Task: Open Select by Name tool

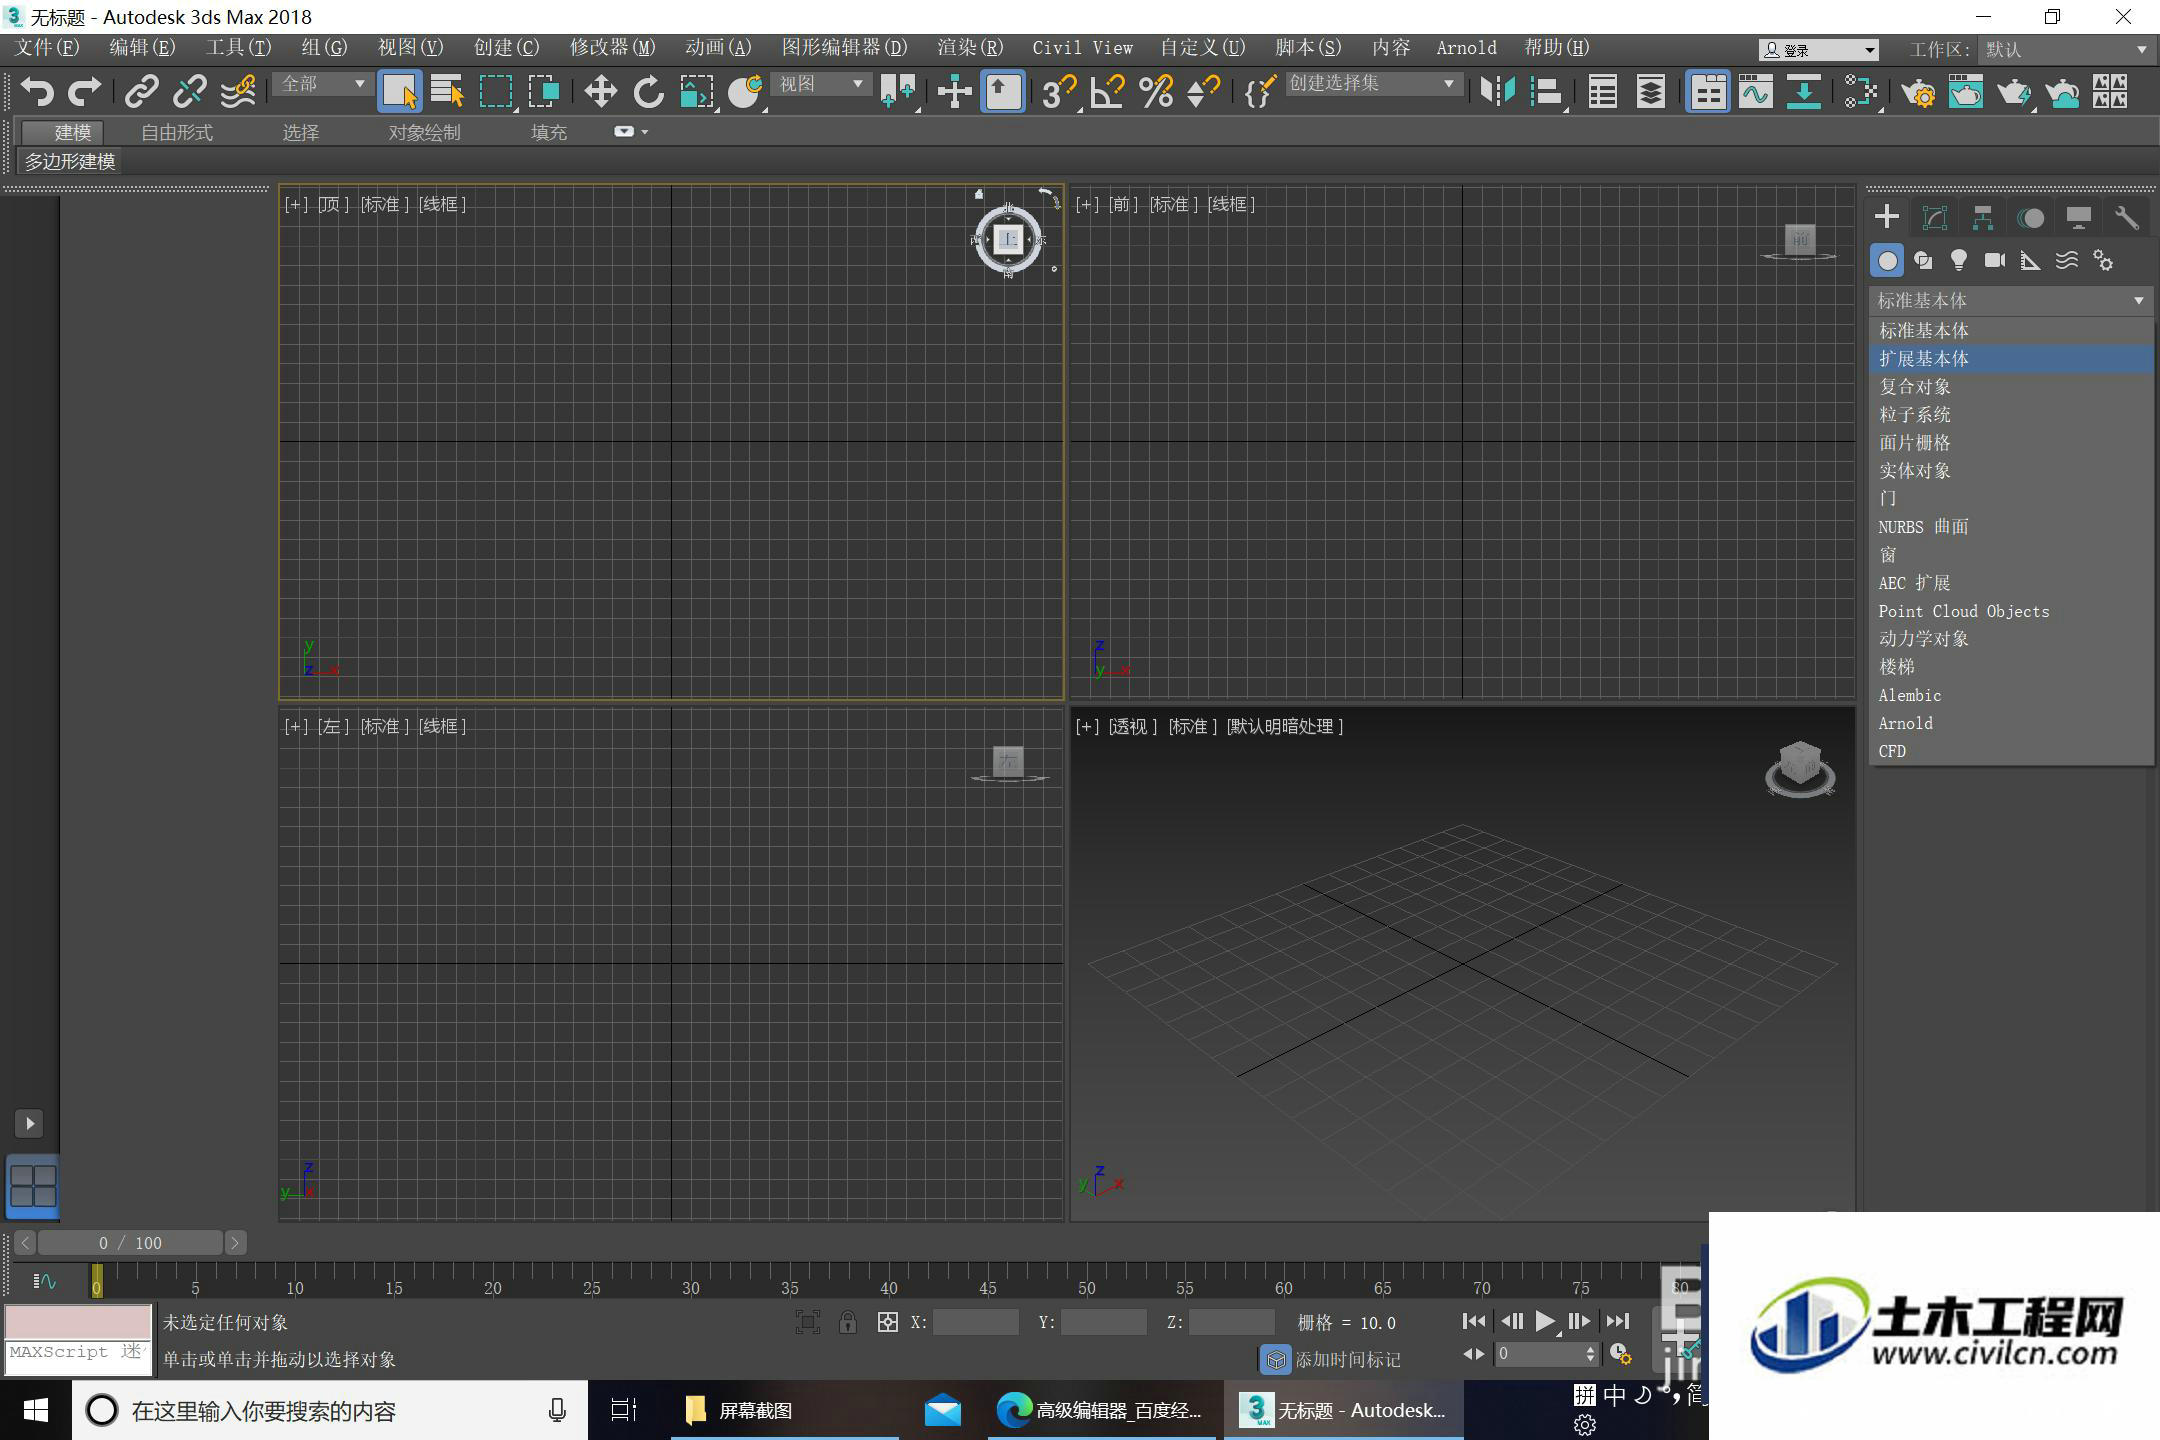Action: 447,92
